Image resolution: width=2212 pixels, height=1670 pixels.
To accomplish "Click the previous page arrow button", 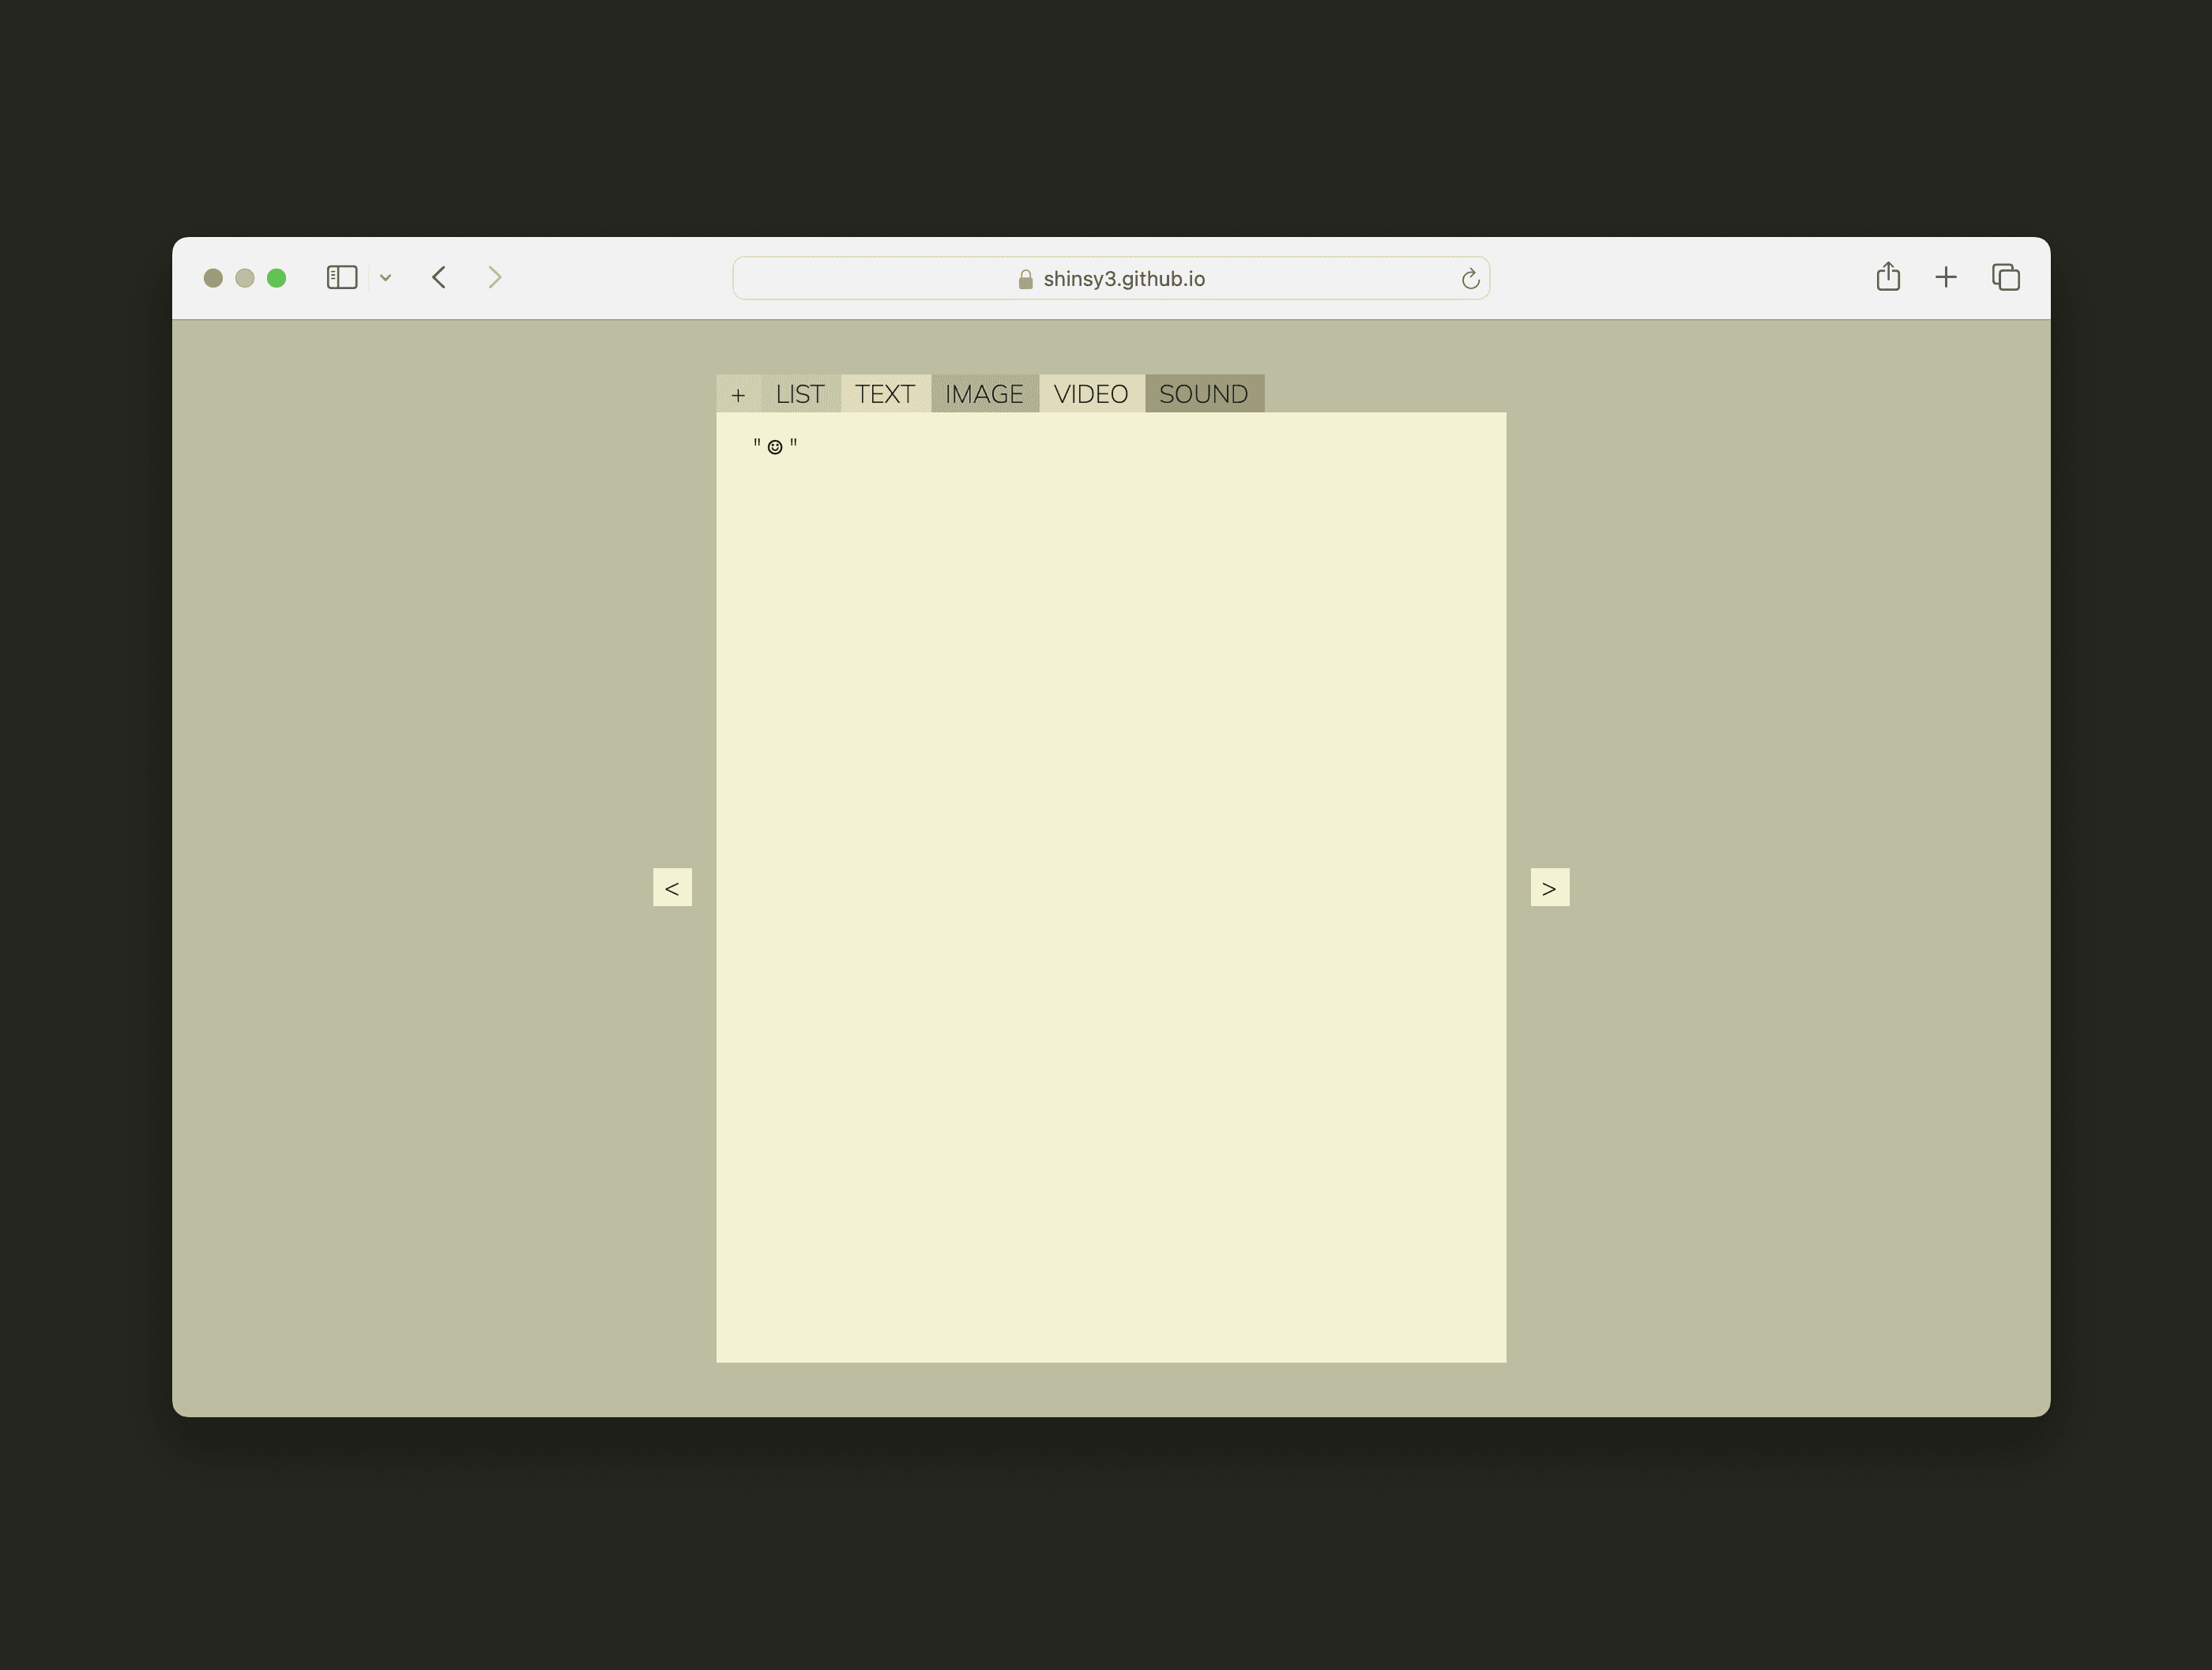I will point(672,888).
